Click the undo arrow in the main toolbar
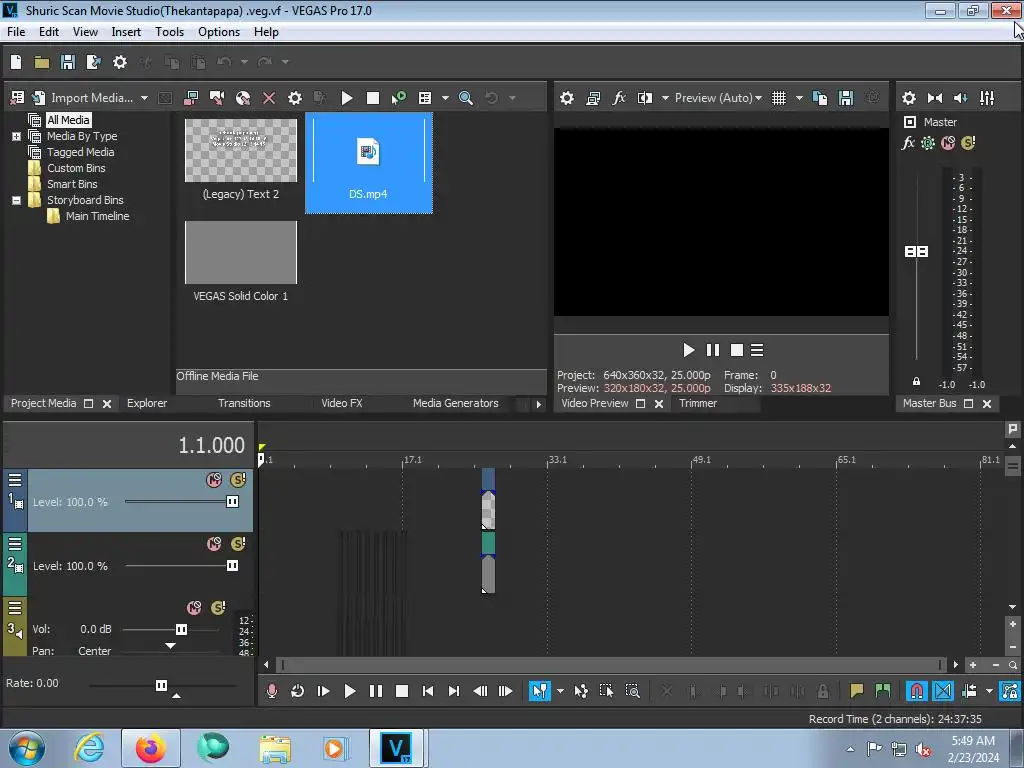Screen dimensions: 1024x768 [224, 62]
